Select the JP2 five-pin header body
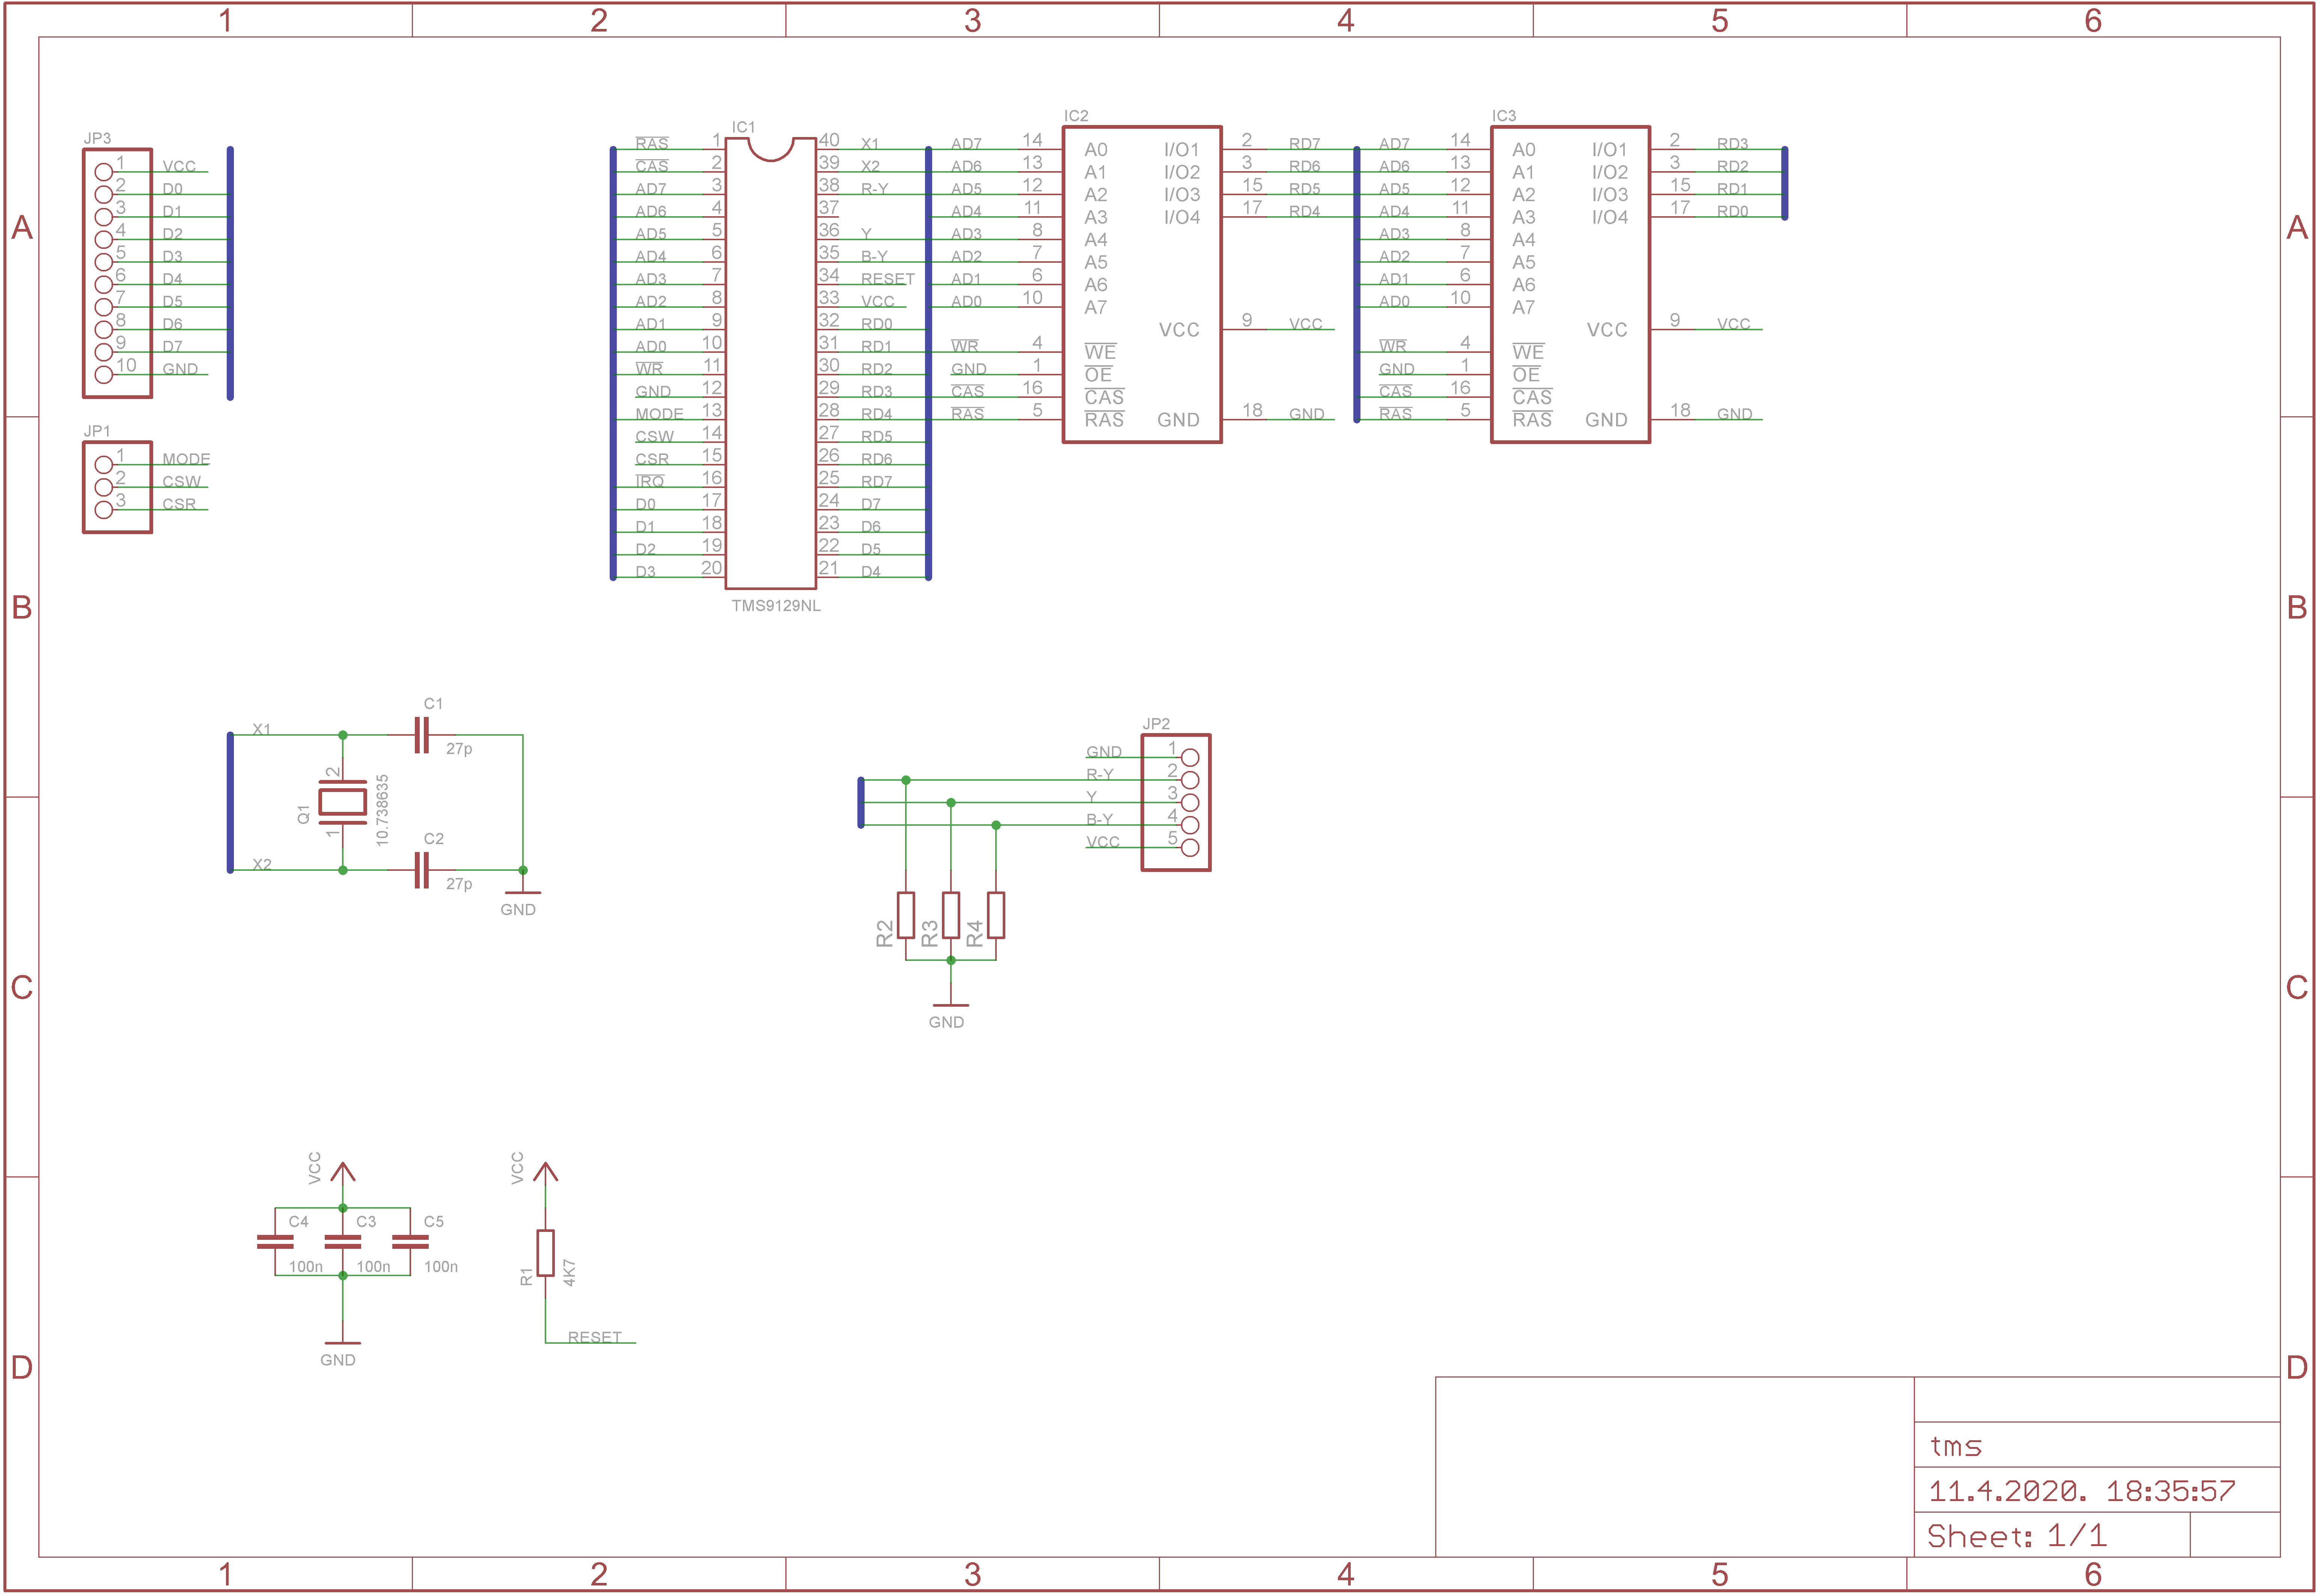Screen dimensions: 2317x1596 click(1176, 803)
